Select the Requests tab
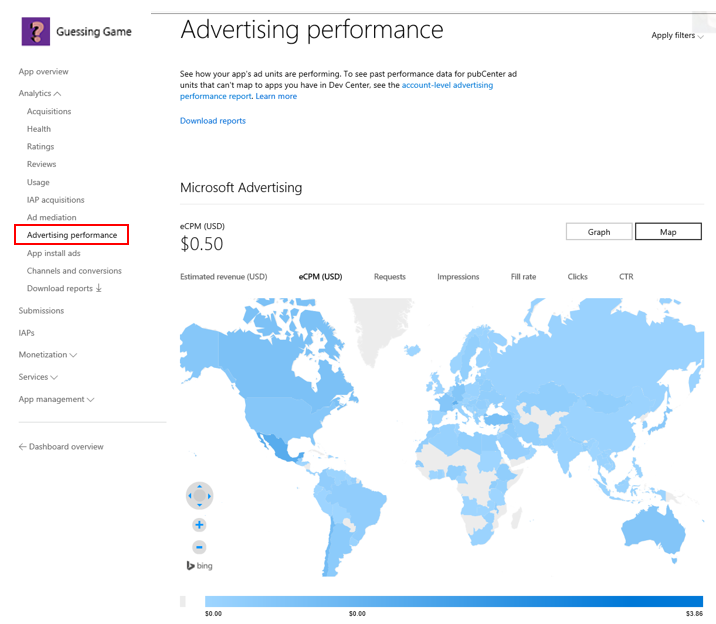716x624 pixels. 390,277
